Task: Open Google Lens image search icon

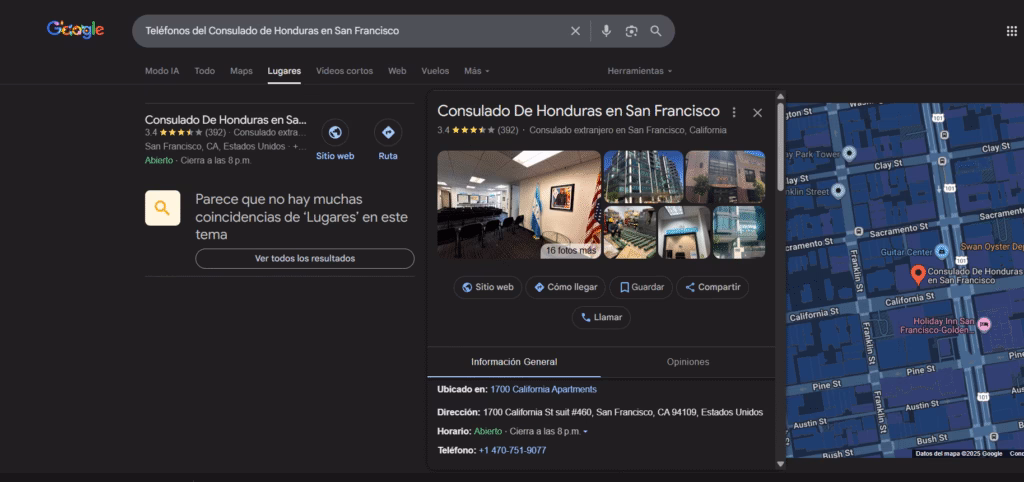Action: 631,31
